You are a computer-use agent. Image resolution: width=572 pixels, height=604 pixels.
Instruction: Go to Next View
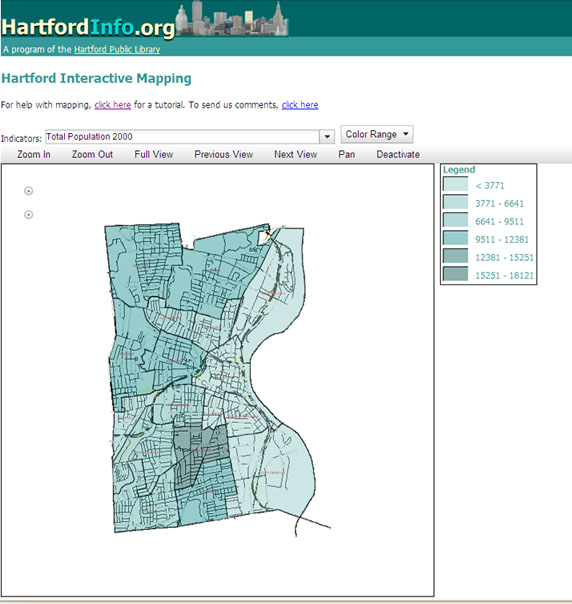pyautogui.click(x=295, y=154)
